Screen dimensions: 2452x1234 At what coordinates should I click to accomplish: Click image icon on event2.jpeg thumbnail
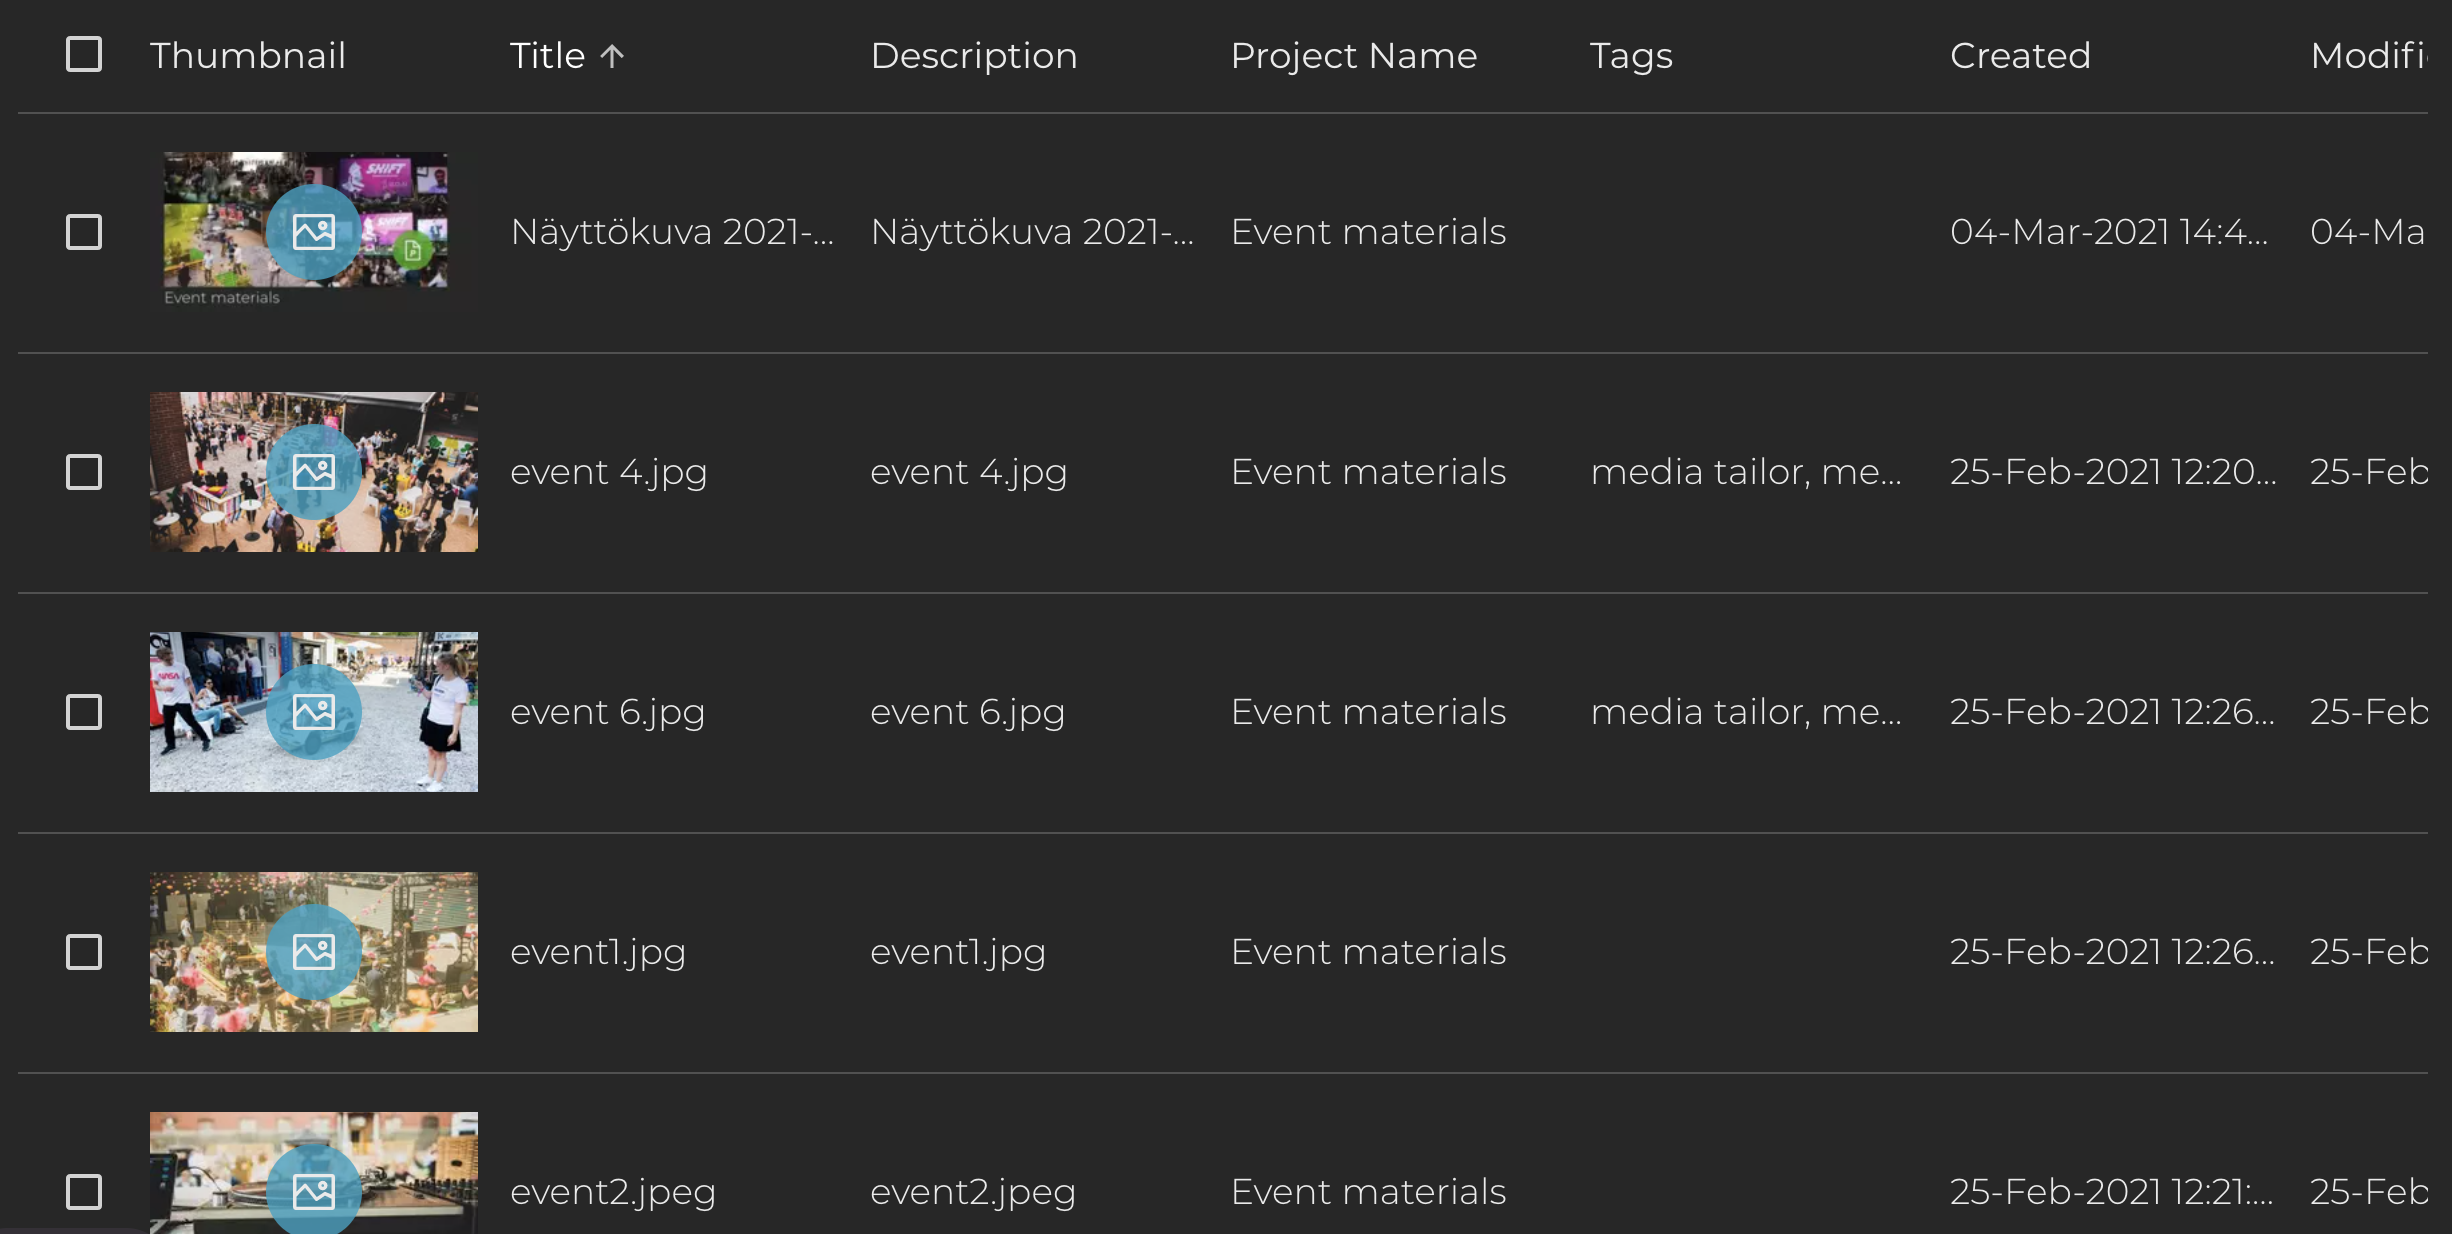point(313,1190)
